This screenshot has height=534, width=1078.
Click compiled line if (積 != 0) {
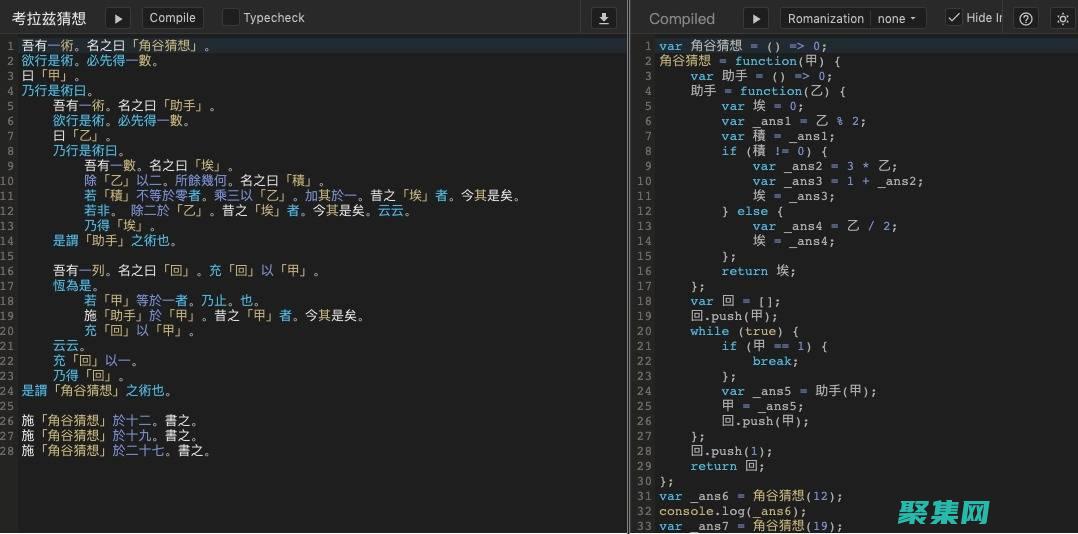click(x=775, y=151)
